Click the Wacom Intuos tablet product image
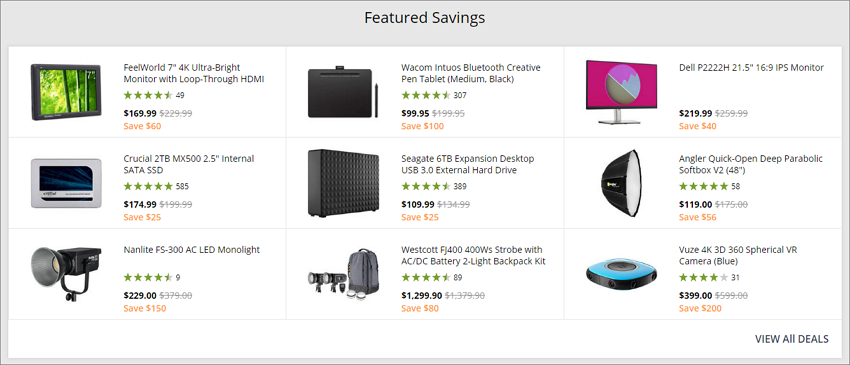Screen dimensions: 850x365 click(343, 92)
